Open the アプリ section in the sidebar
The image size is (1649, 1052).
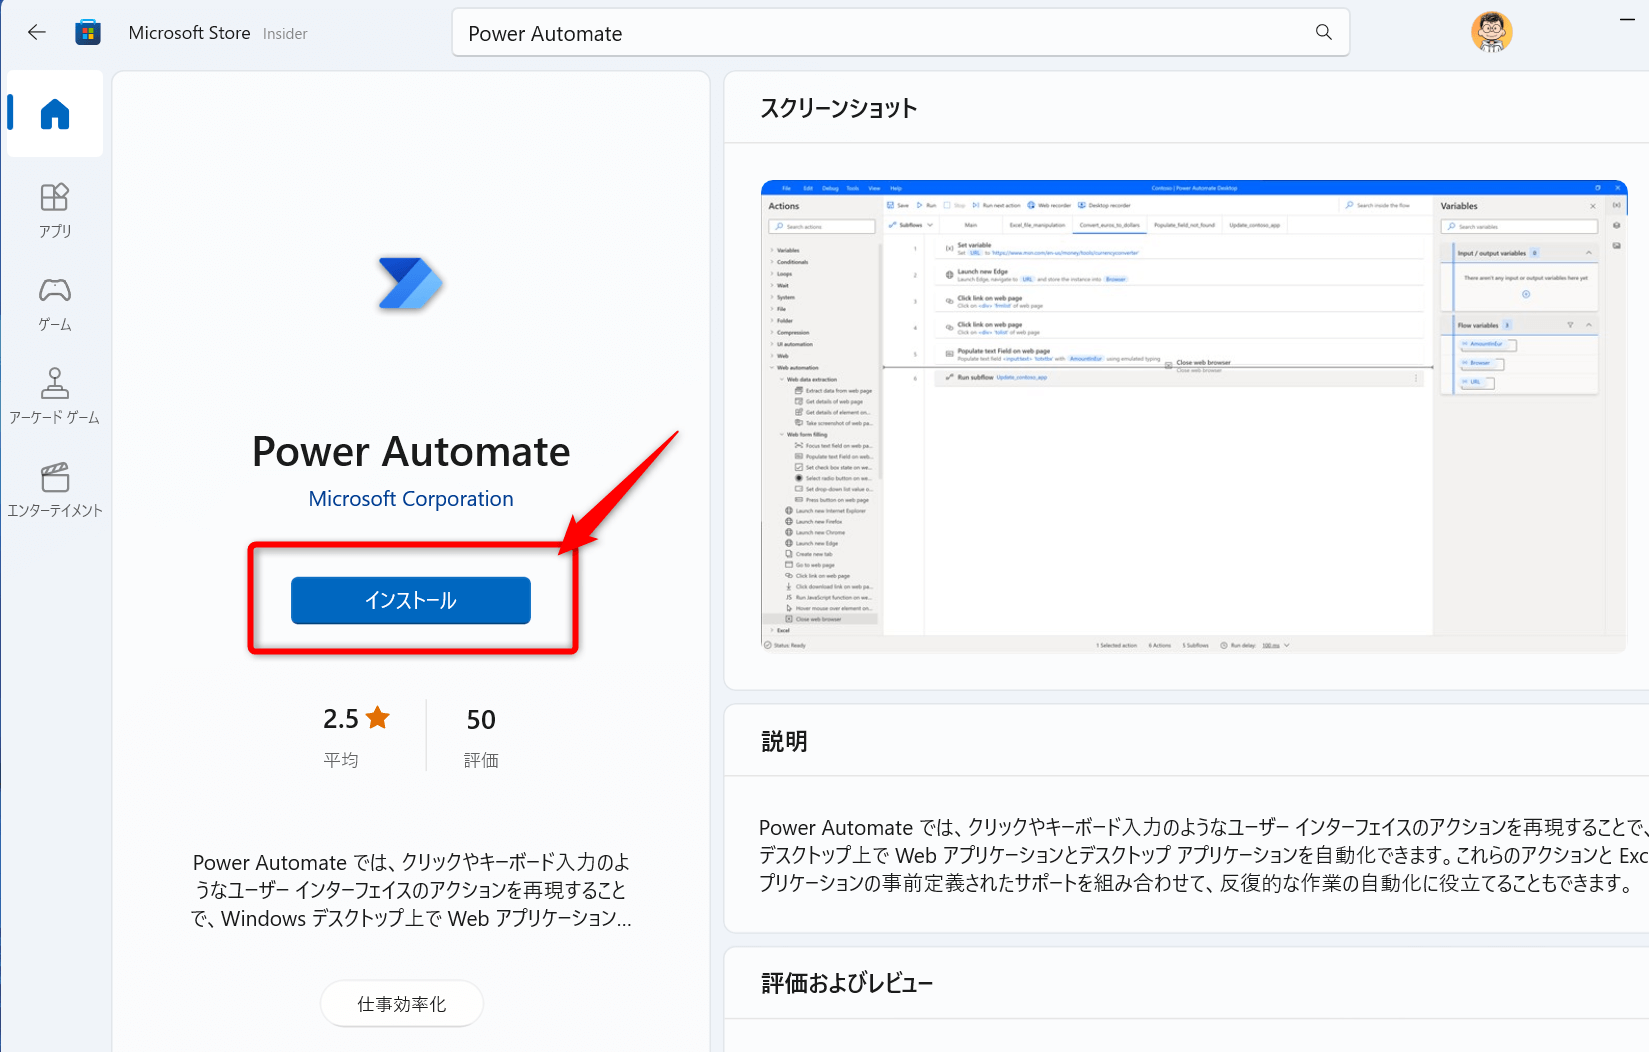54,210
